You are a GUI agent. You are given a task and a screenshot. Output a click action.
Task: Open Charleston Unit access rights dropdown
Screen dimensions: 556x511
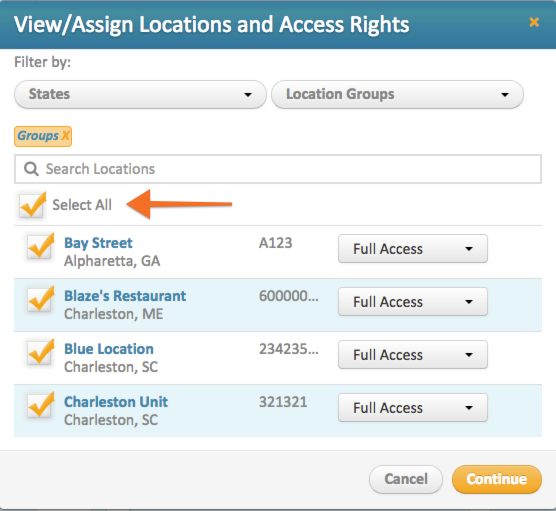tap(413, 407)
